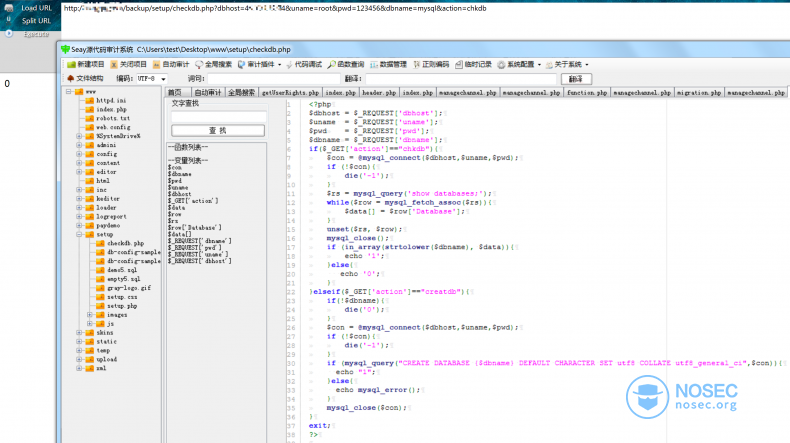This screenshot has width=790, height=443.
Task: Select the skins folder in the tree
Action: click(105, 333)
